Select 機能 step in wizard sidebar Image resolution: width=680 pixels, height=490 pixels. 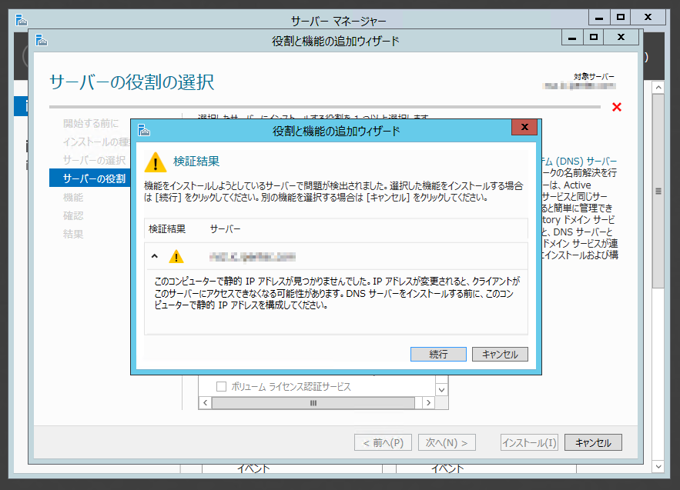coord(73,197)
